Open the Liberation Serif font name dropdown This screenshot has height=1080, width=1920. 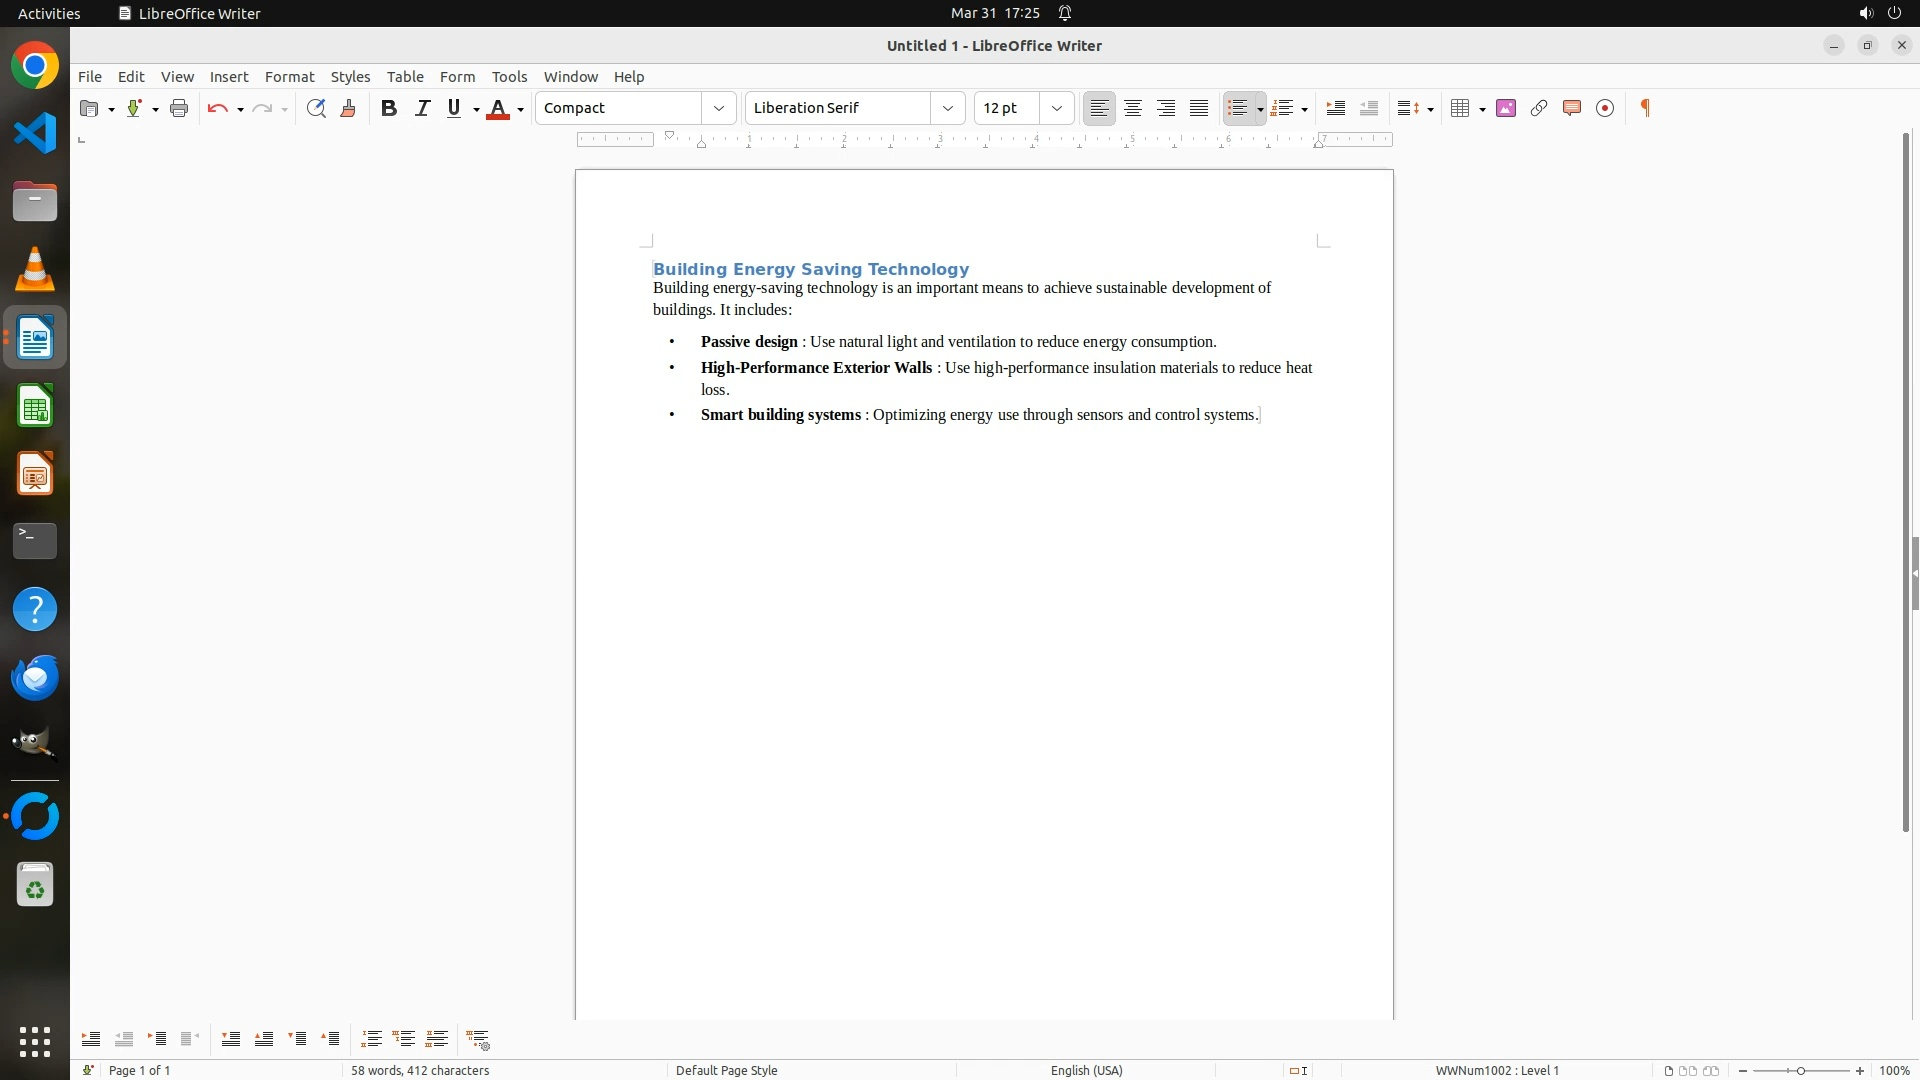pos(947,108)
